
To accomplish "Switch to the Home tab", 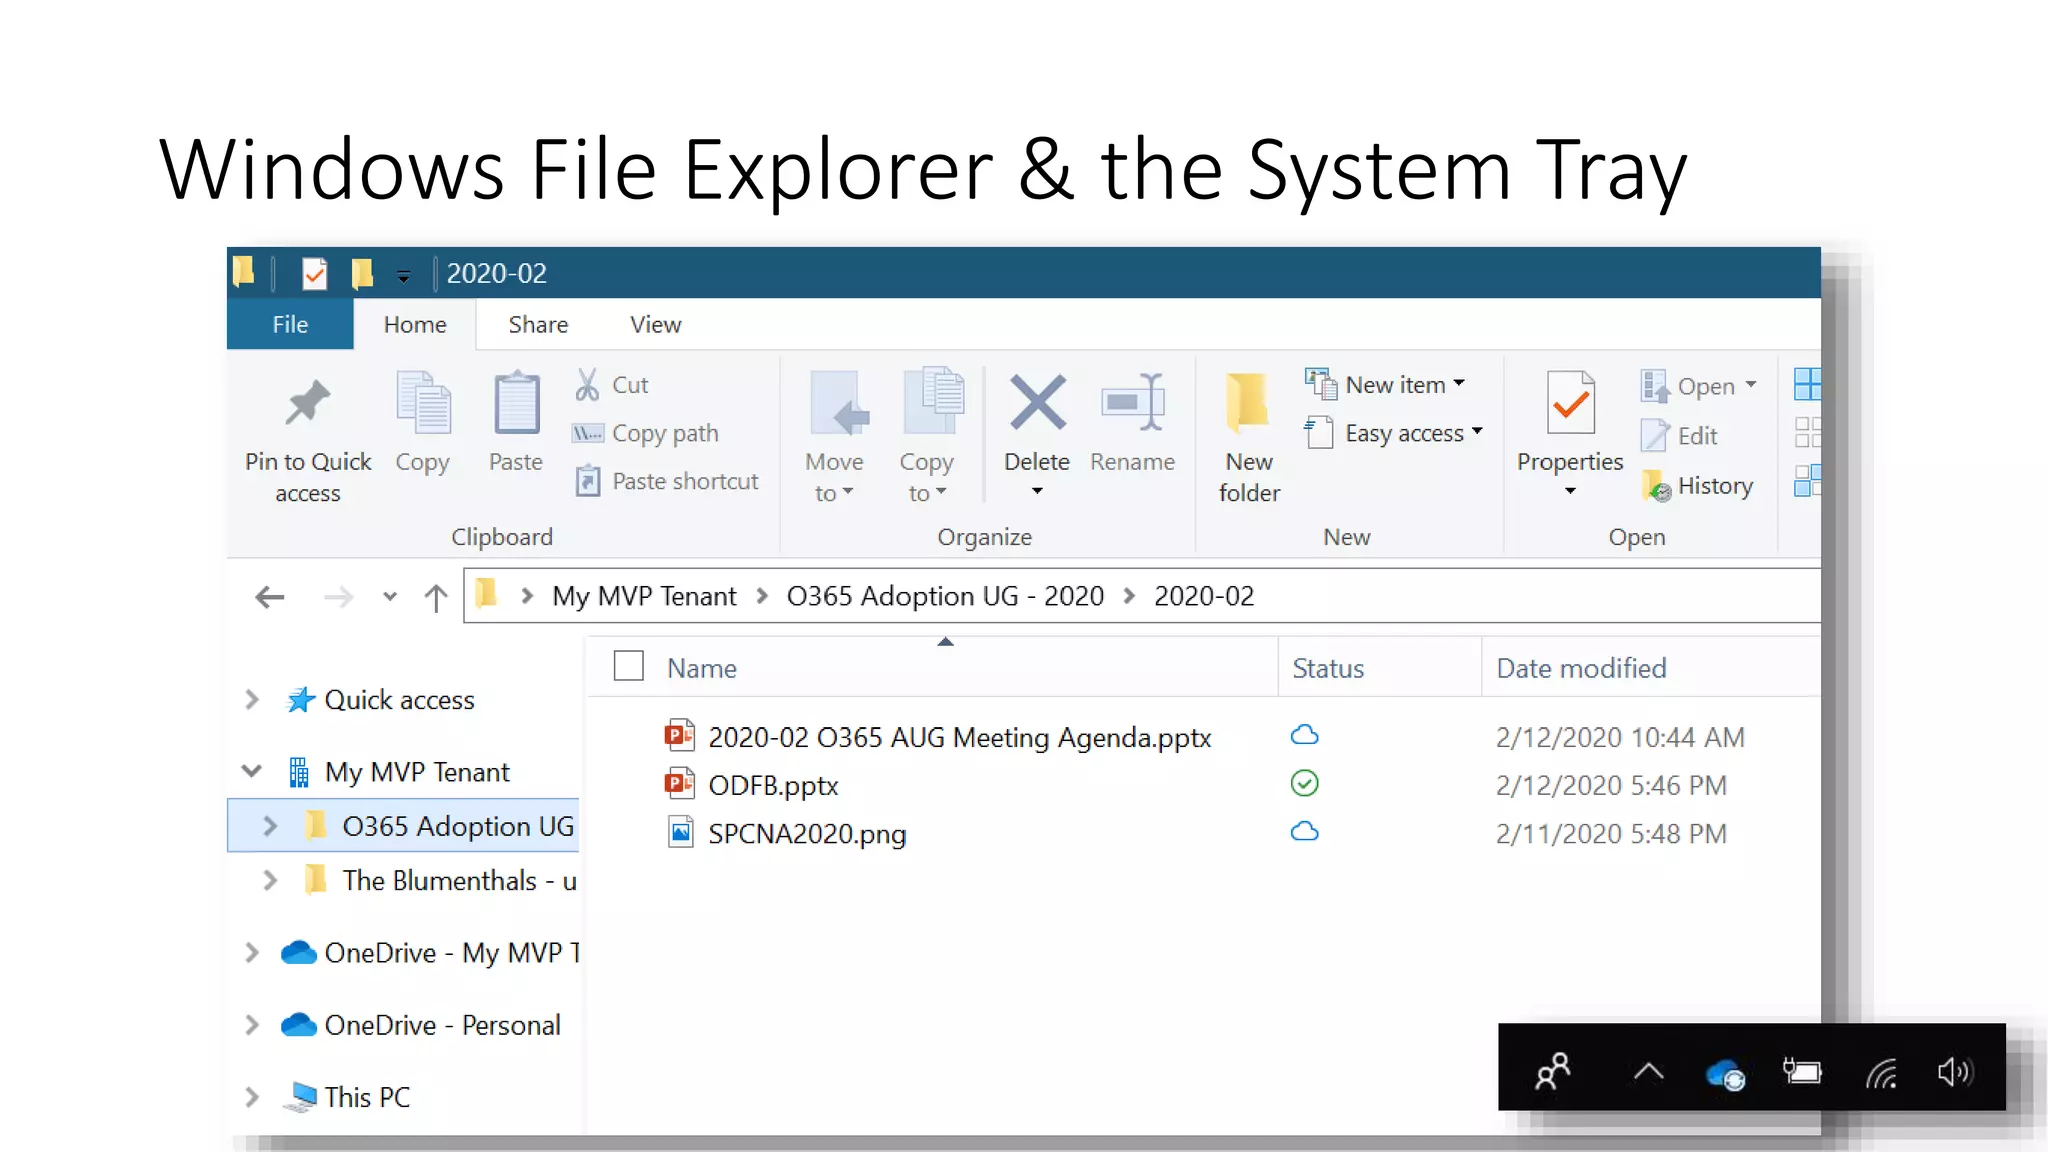I will [415, 324].
